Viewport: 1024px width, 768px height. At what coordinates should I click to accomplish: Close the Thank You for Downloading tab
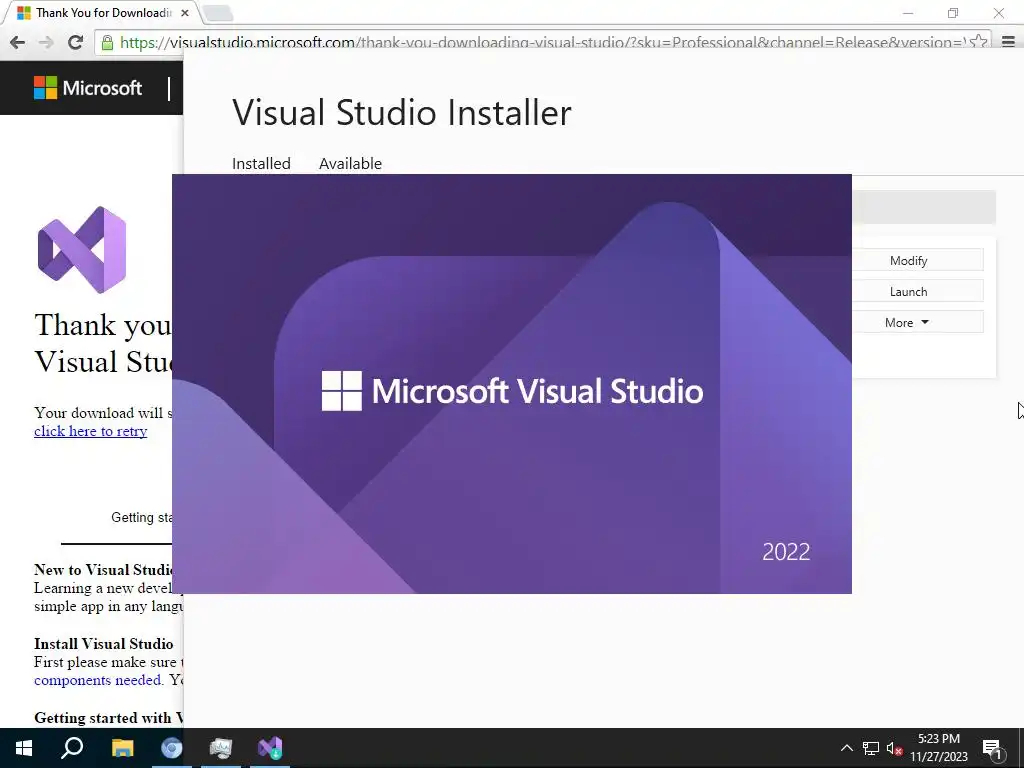pos(185,12)
